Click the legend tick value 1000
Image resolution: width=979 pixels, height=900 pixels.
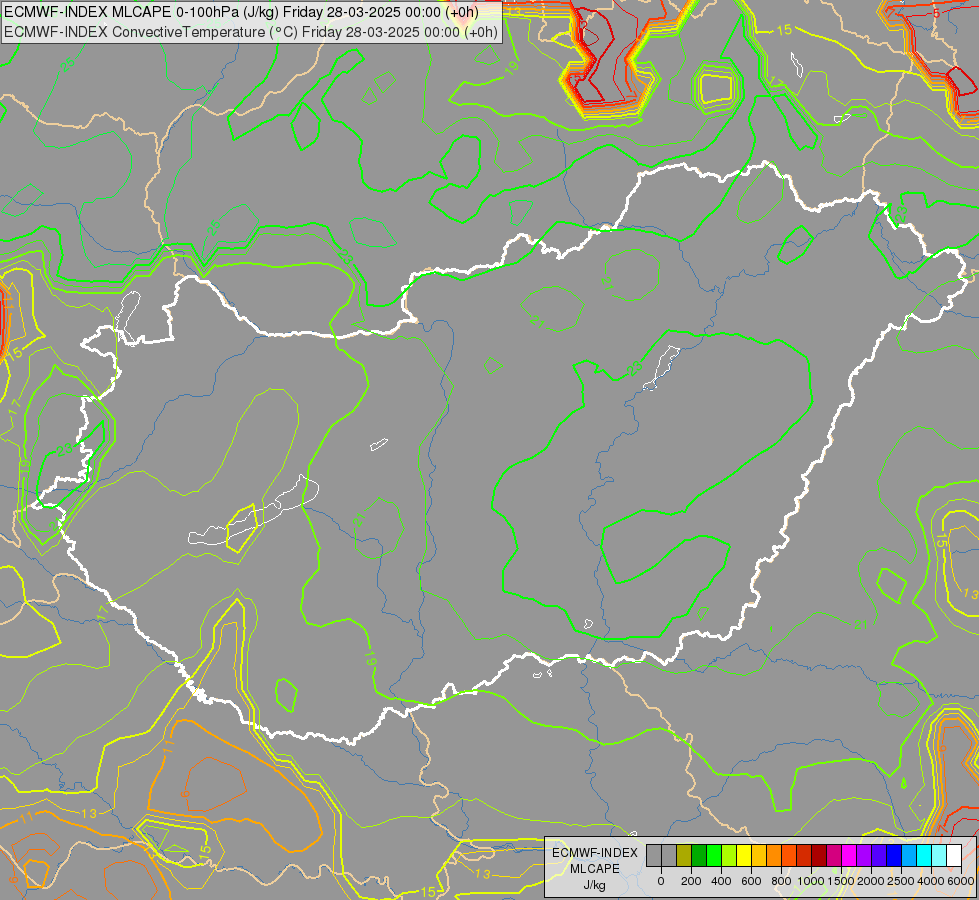point(811,881)
